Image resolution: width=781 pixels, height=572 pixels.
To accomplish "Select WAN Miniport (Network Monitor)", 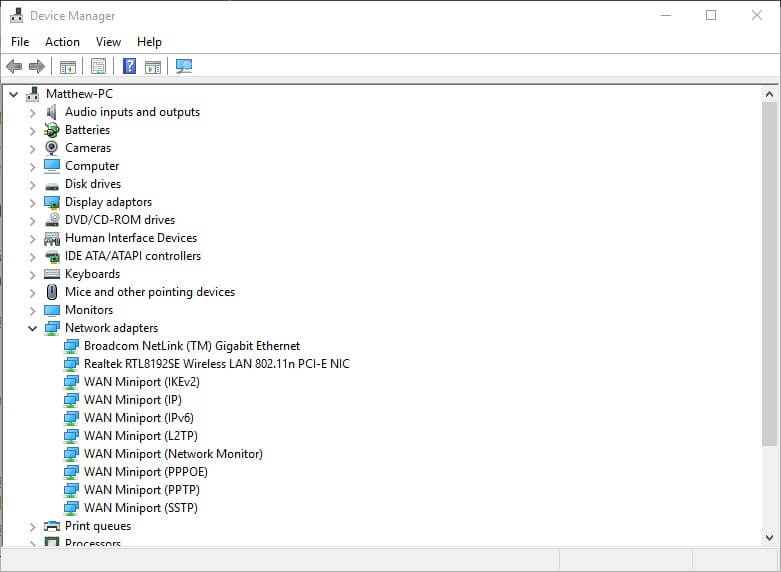I will click(x=173, y=453).
